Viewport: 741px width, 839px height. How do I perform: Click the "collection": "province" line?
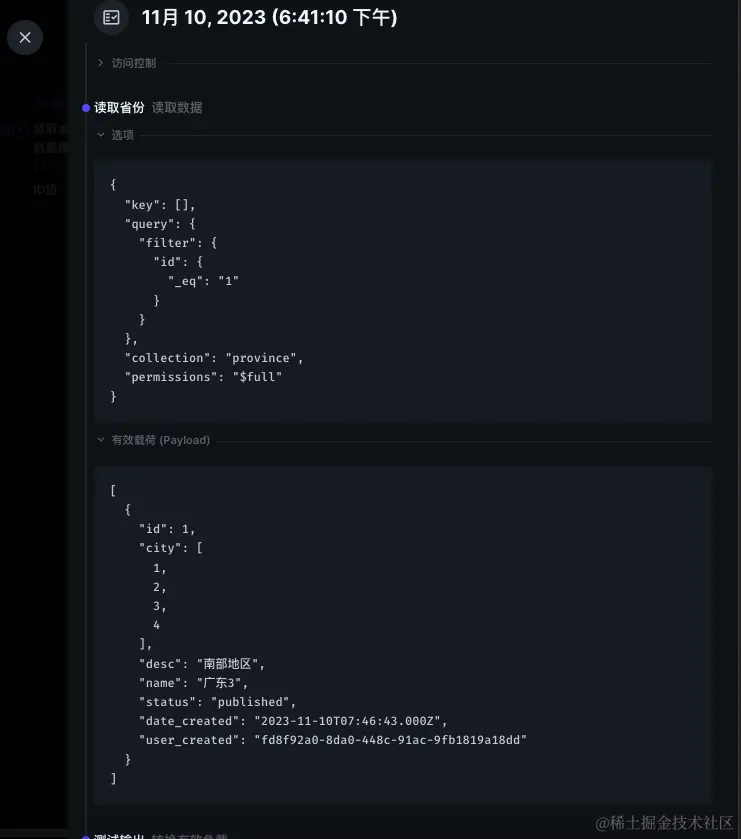pyautogui.click(x=213, y=358)
